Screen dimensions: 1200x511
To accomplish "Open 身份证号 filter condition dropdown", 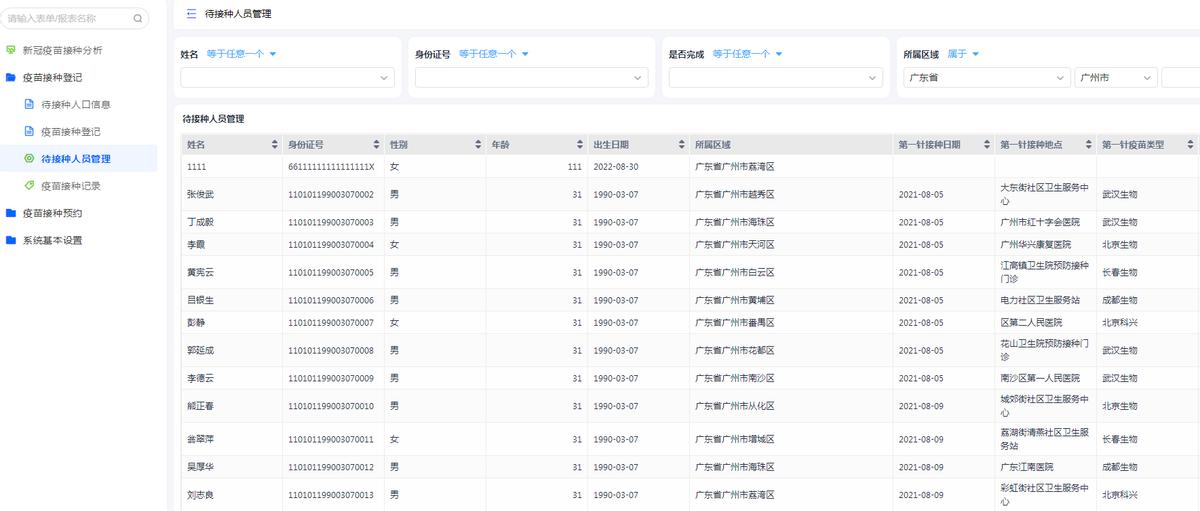I will coord(494,54).
